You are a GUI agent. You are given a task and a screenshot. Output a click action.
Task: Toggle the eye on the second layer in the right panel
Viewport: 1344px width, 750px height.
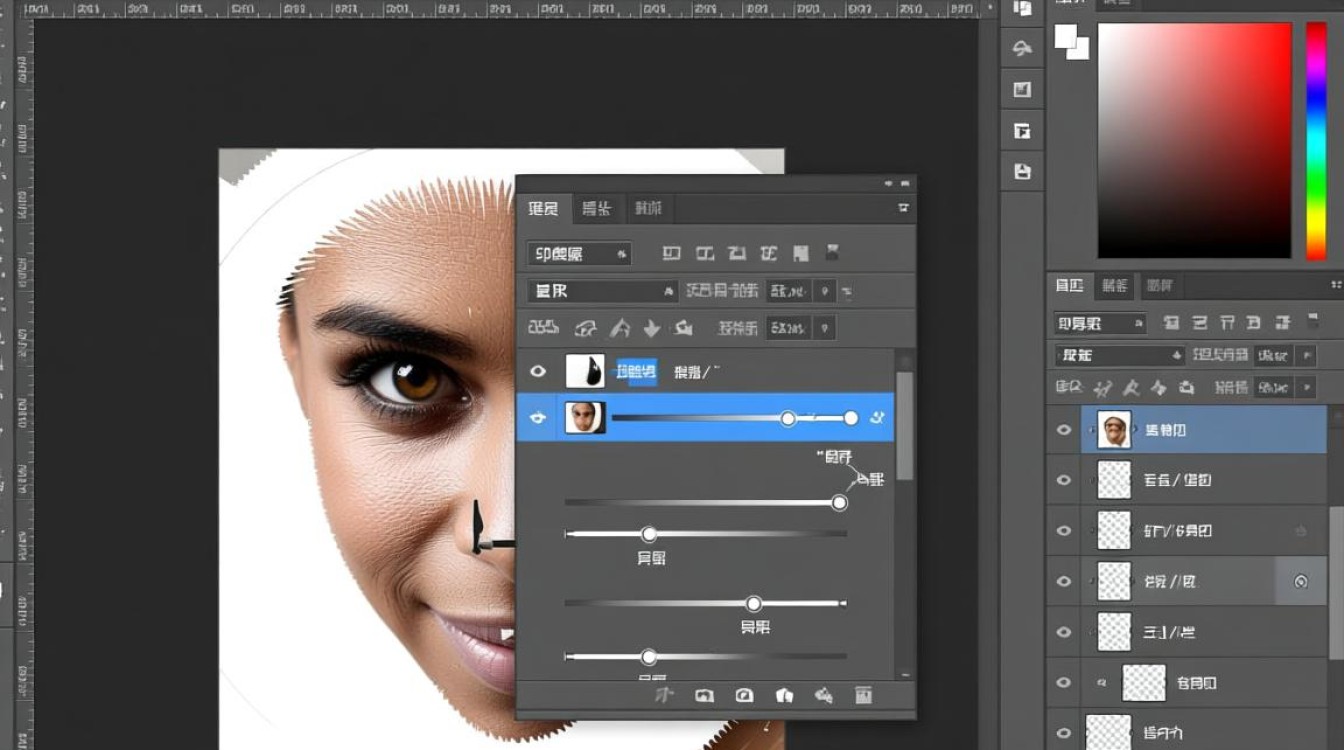coord(1063,480)
